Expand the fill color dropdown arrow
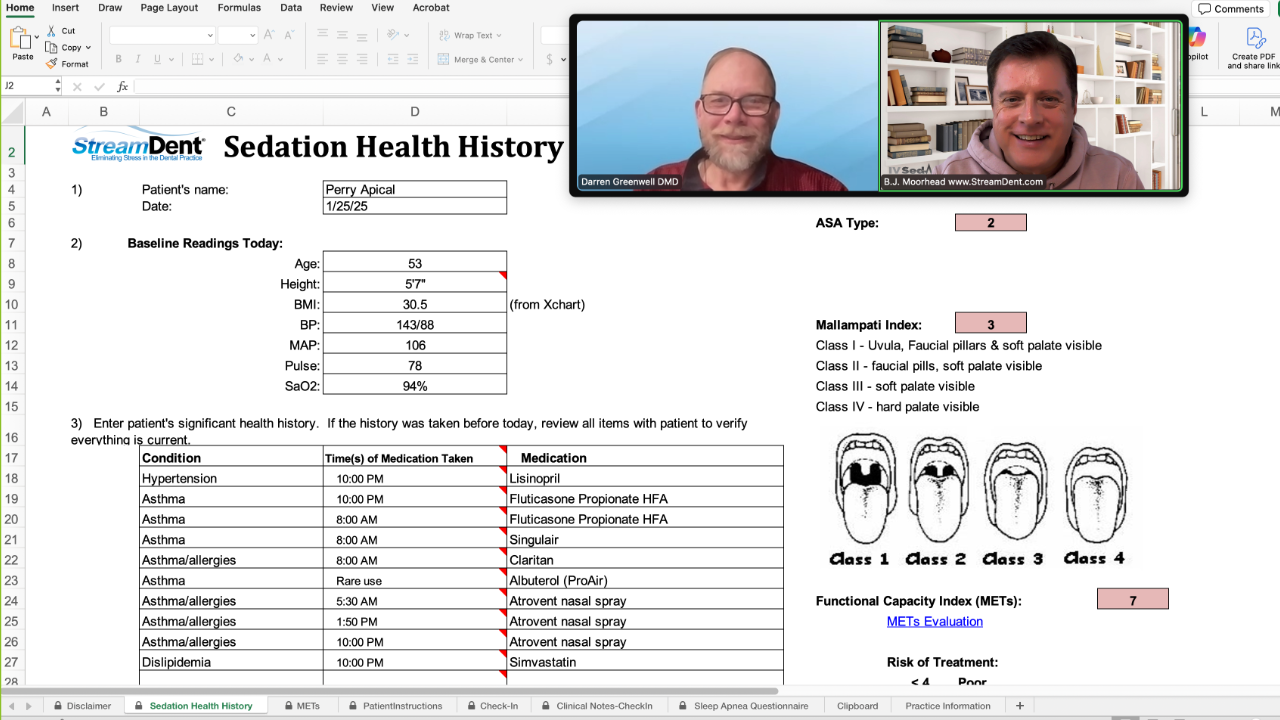 click(x=254, y=59)
